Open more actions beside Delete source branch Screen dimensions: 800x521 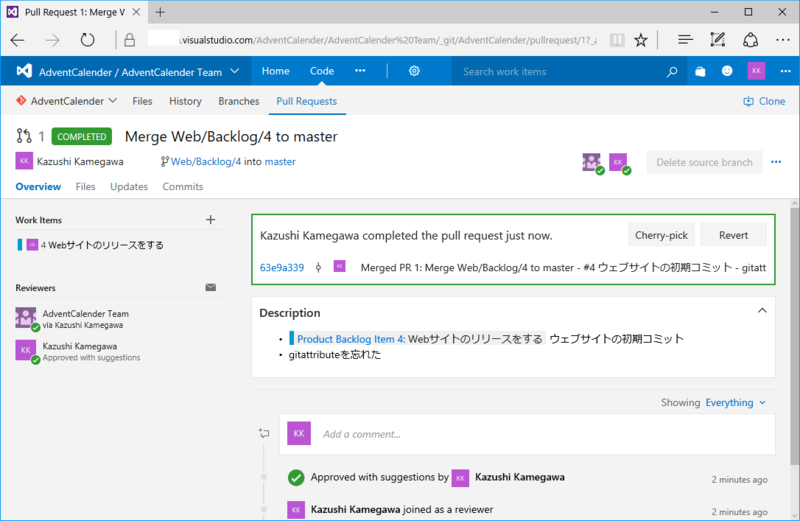tap(776, 162)
